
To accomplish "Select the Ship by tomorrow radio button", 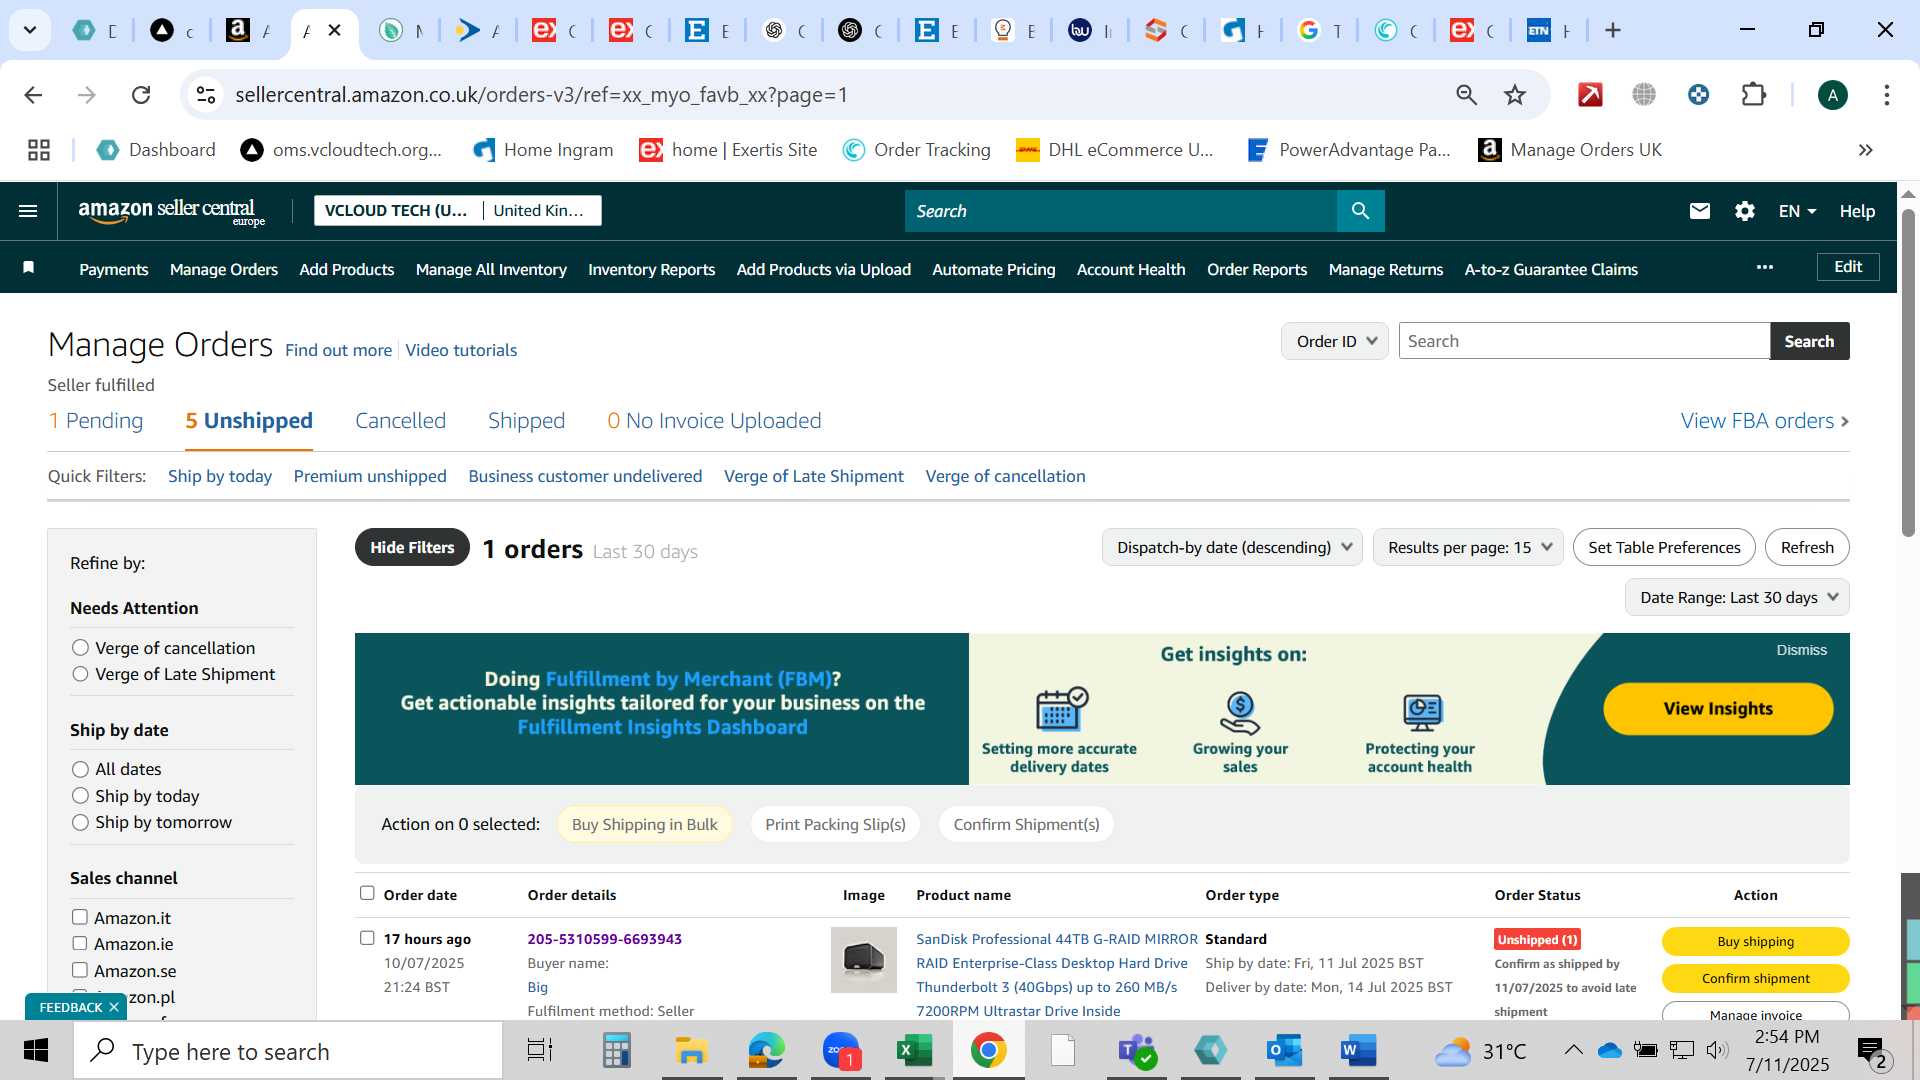I will click(80, 822).
